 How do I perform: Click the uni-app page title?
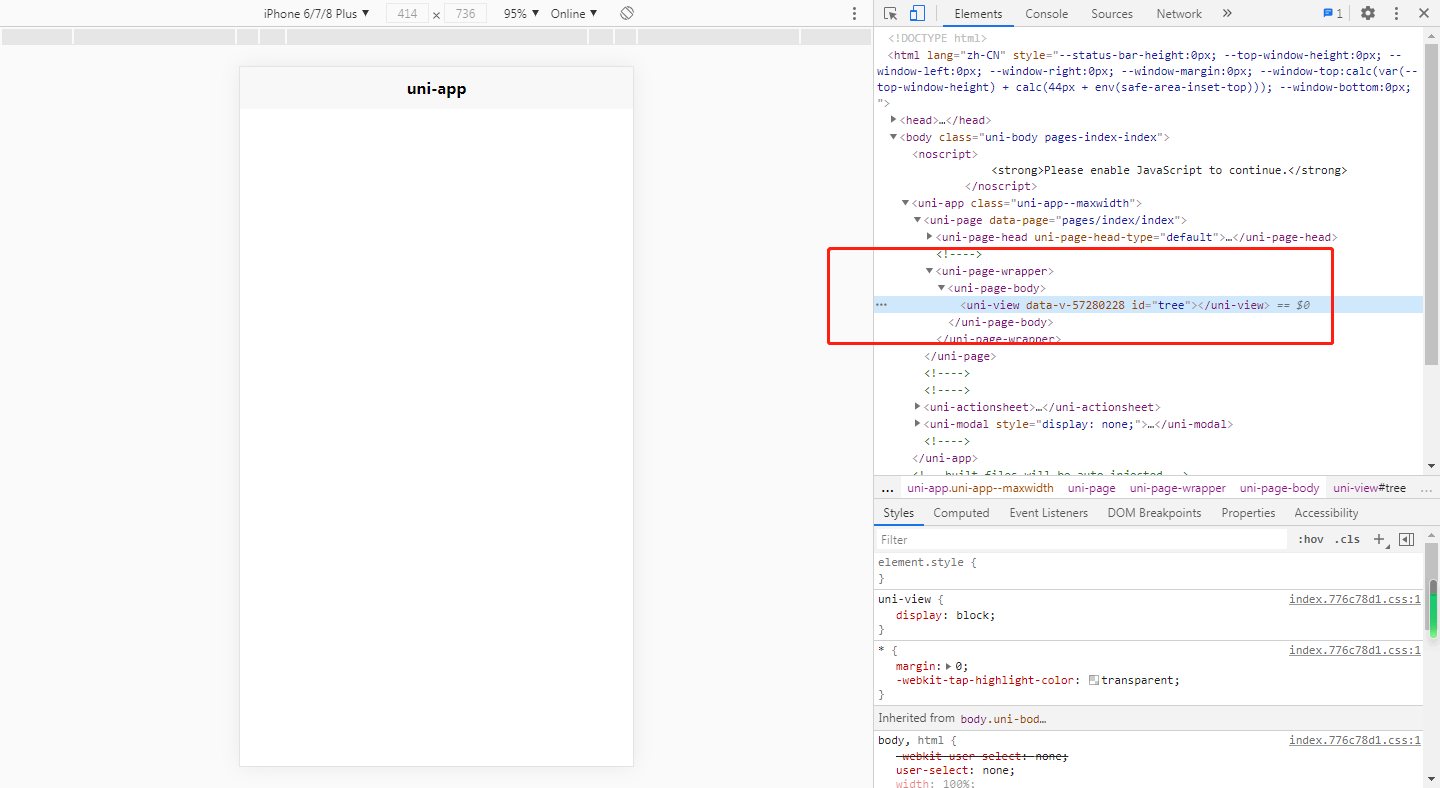(x=436, y=88)
